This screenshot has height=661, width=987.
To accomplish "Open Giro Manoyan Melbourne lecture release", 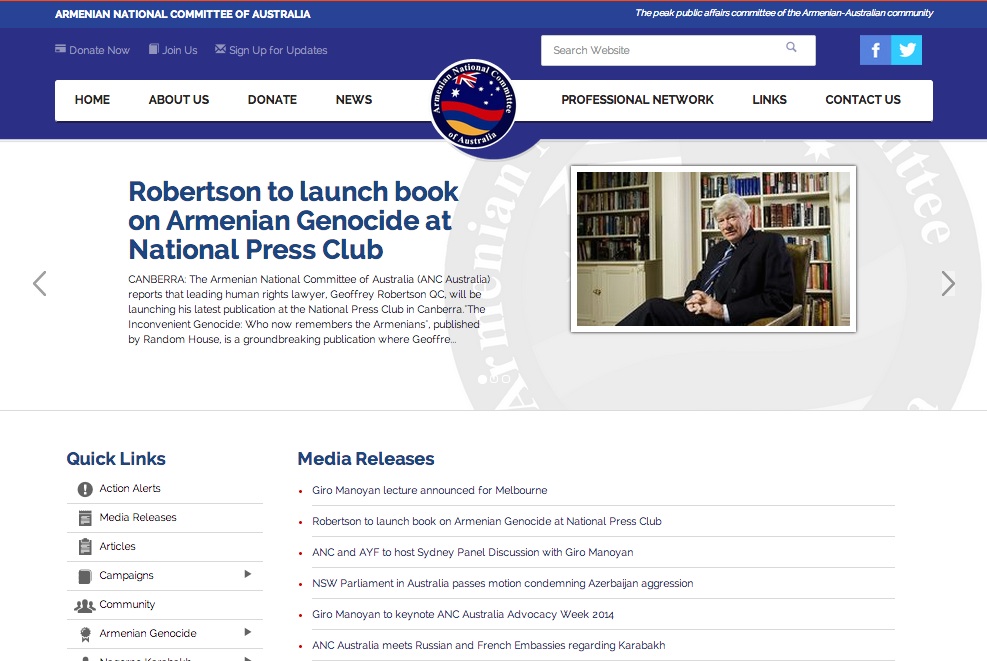I will pyautogui.click(x=430, y=490).
